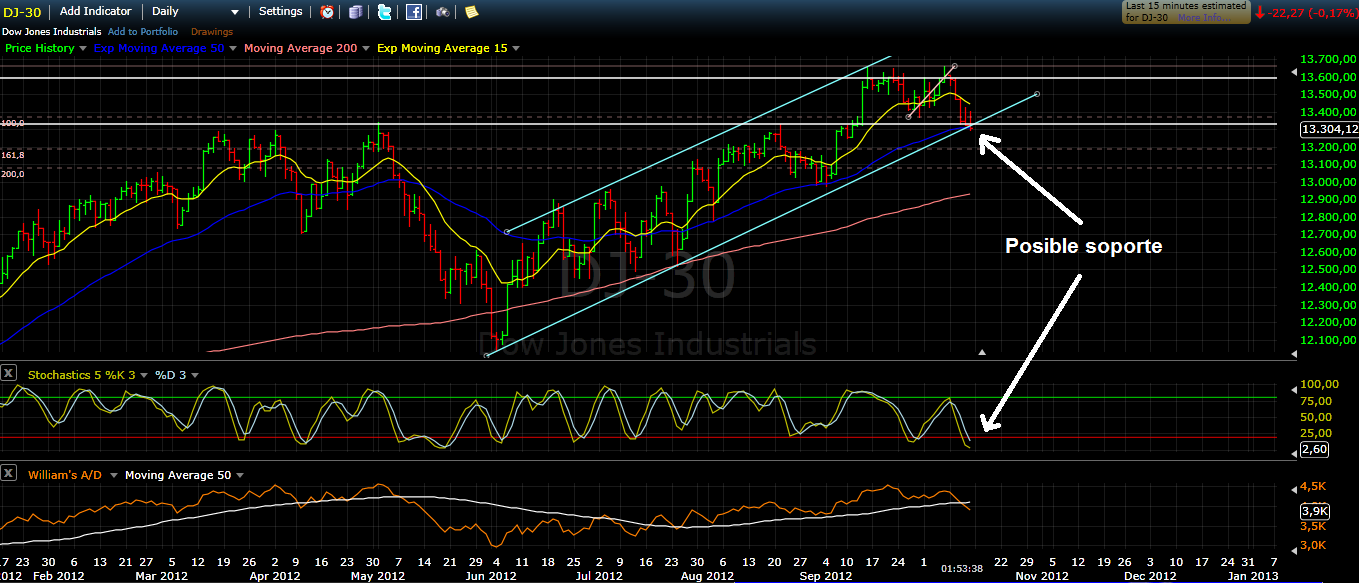Open the Settings menu
1359x583 pixels.
point(280,12)
